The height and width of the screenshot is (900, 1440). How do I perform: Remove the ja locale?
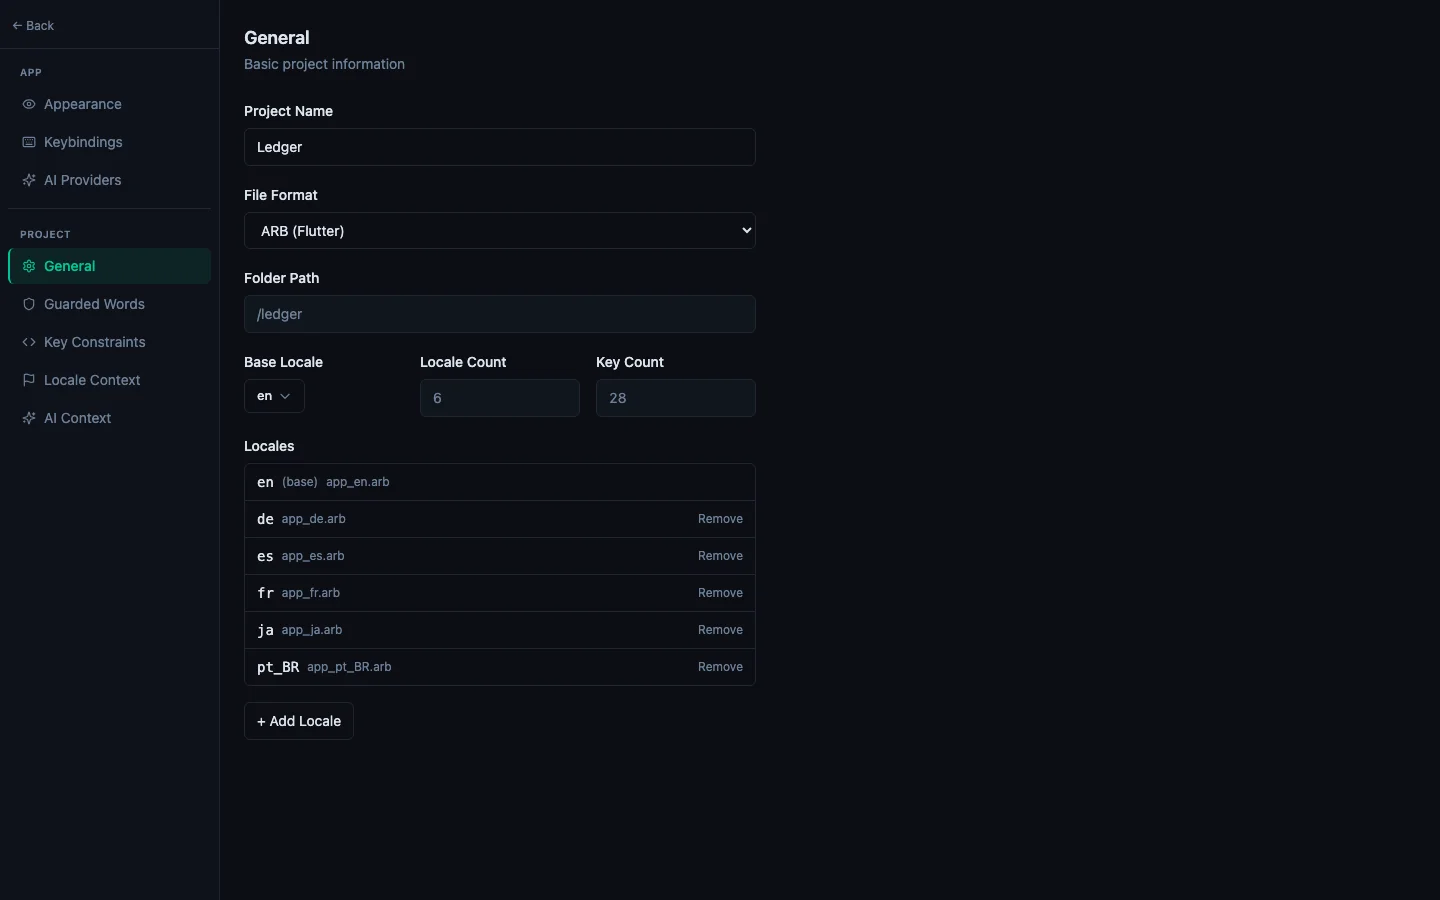pyautogui.click(x=720, y=630)
